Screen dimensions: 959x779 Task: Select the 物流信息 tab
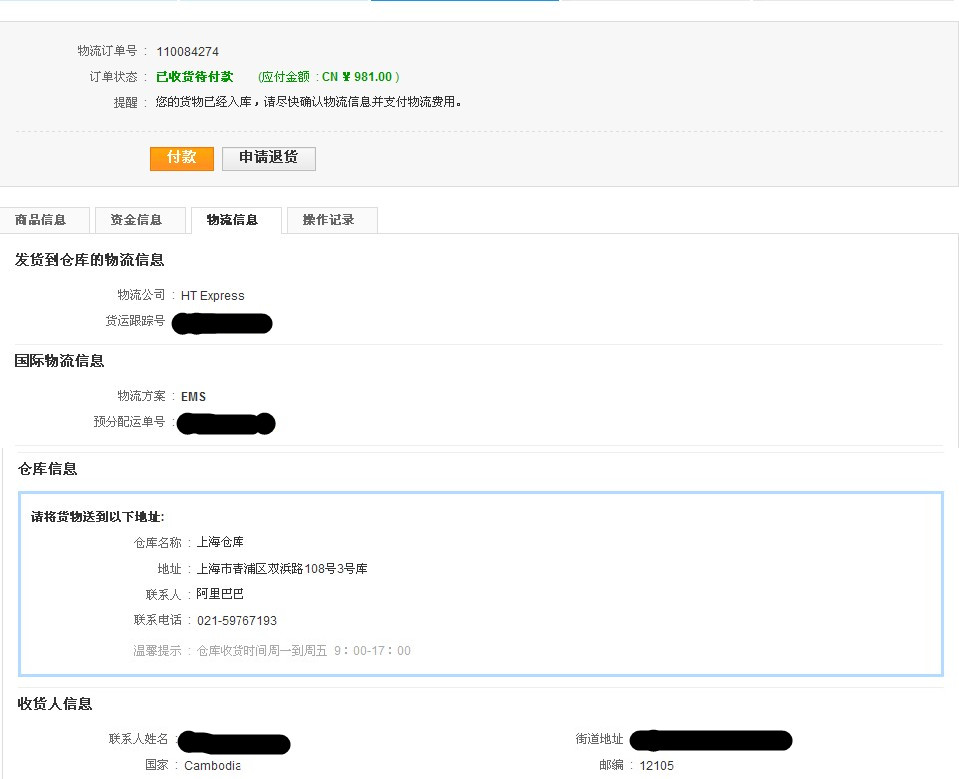(235, 219)
